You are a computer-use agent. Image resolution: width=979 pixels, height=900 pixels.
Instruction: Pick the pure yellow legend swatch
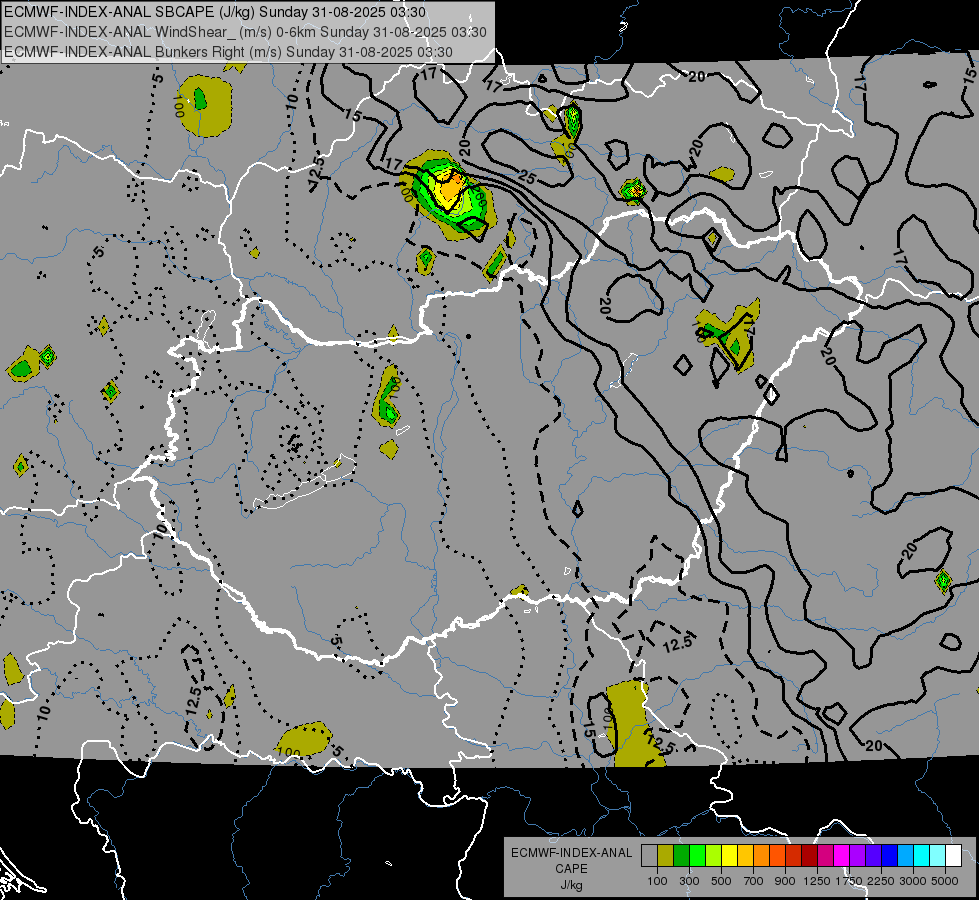coord(729,855)
